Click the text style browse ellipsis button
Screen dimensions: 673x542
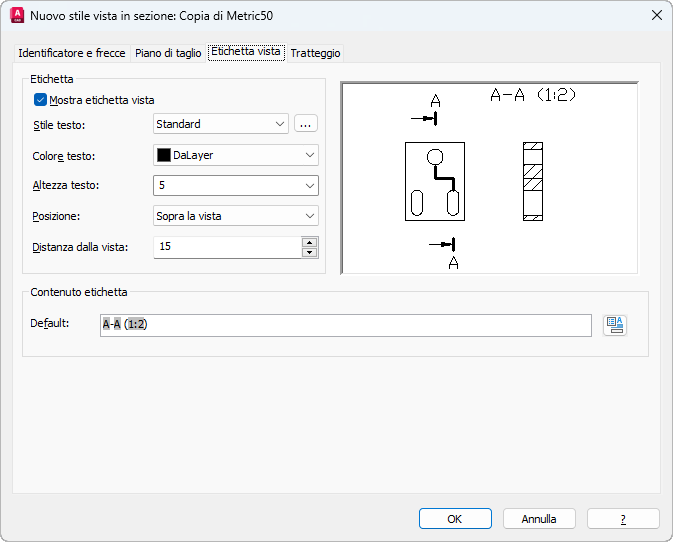[306, 124]
